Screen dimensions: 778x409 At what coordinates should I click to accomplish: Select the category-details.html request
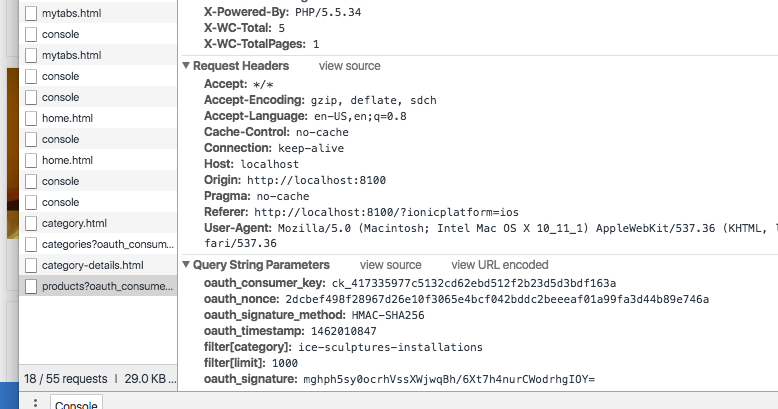point(98,265)
